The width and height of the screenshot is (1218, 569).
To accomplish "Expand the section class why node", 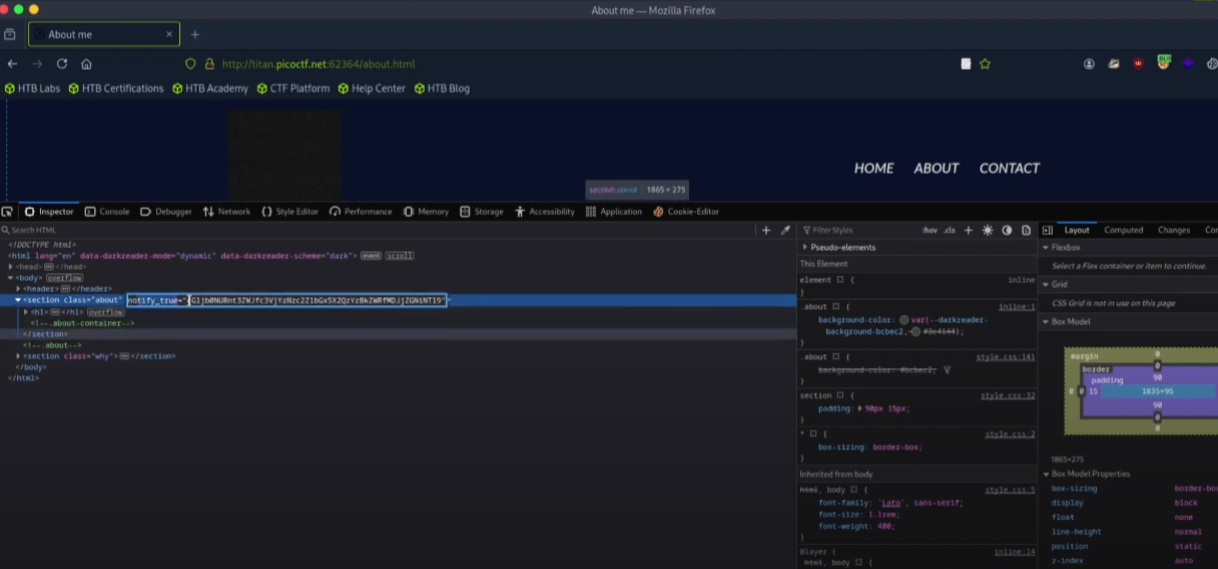I will [x=19, y=356].
